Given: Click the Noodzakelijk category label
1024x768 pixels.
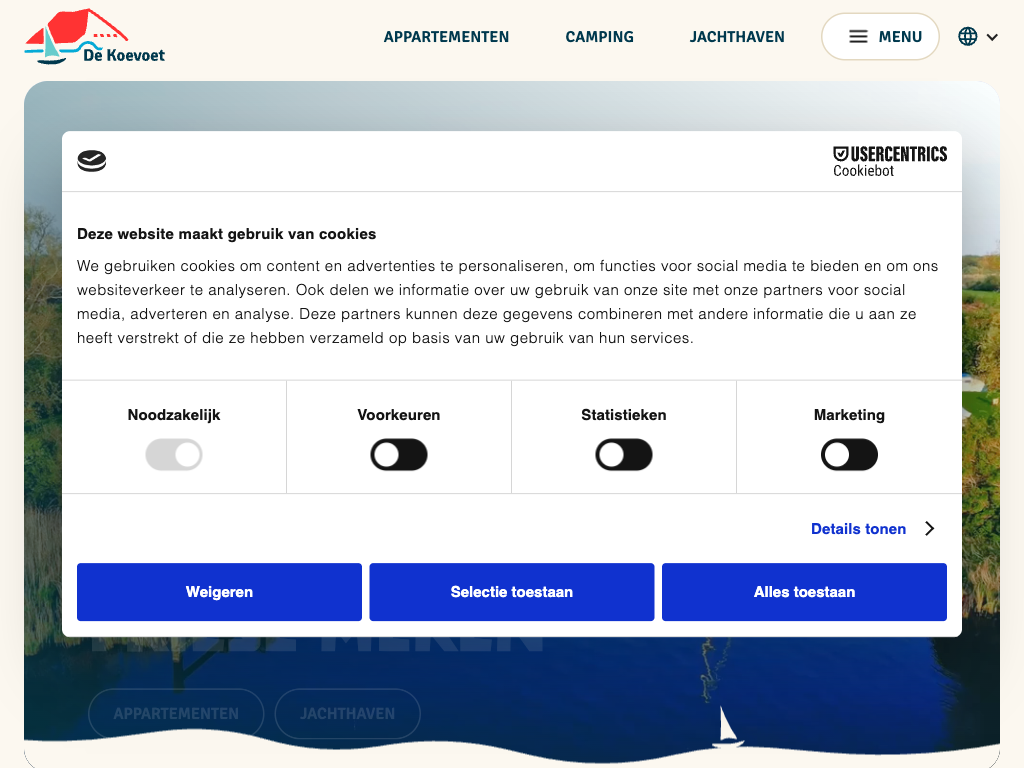Looking at the screenshot, I should pyautogui.click(x=174, y=415).
